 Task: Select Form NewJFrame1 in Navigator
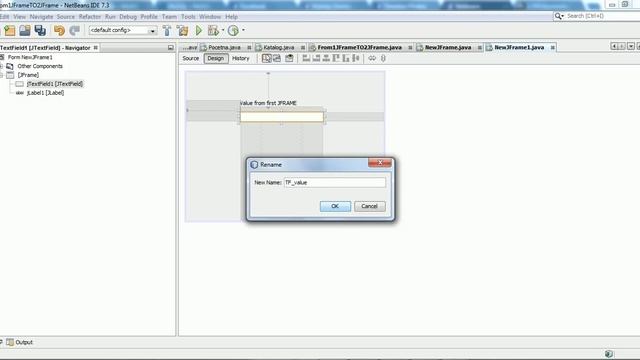[30, 57]
